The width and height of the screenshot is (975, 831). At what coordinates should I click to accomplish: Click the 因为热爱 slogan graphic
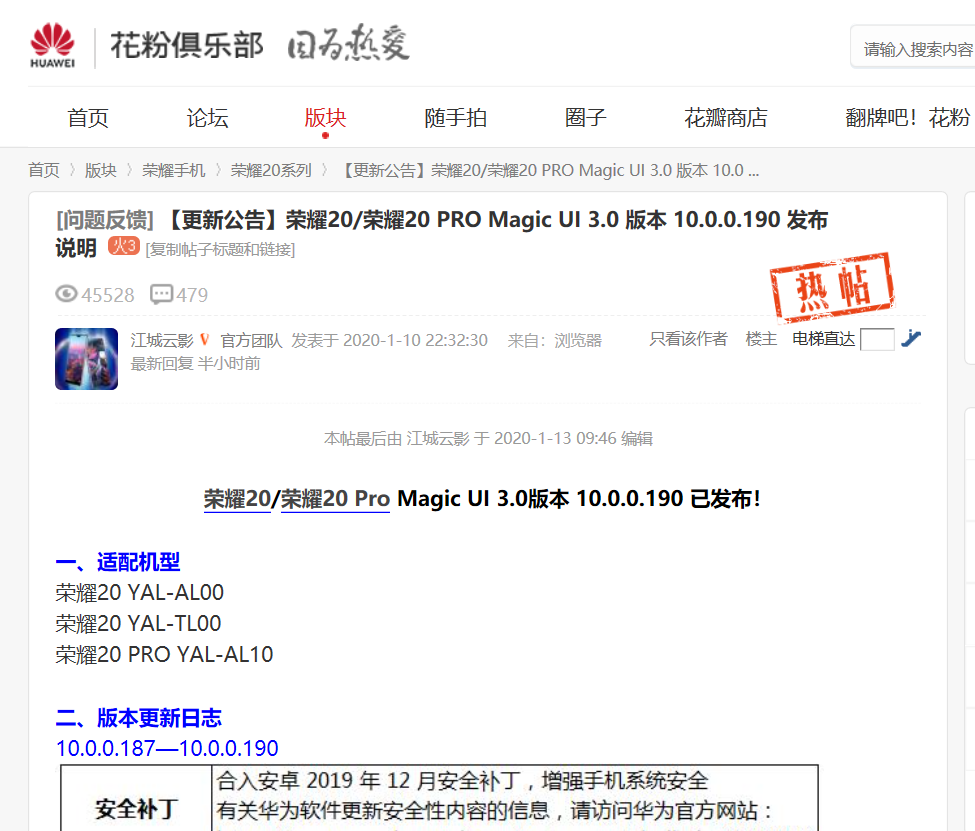[x=348, y=43]
